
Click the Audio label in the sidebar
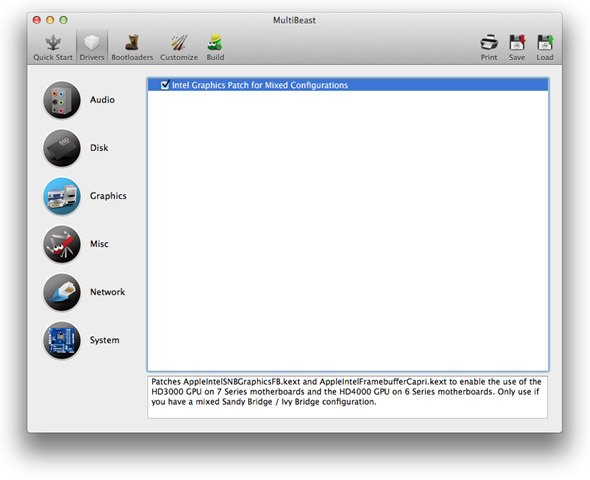pyautogui.click(x=102, y=100)
